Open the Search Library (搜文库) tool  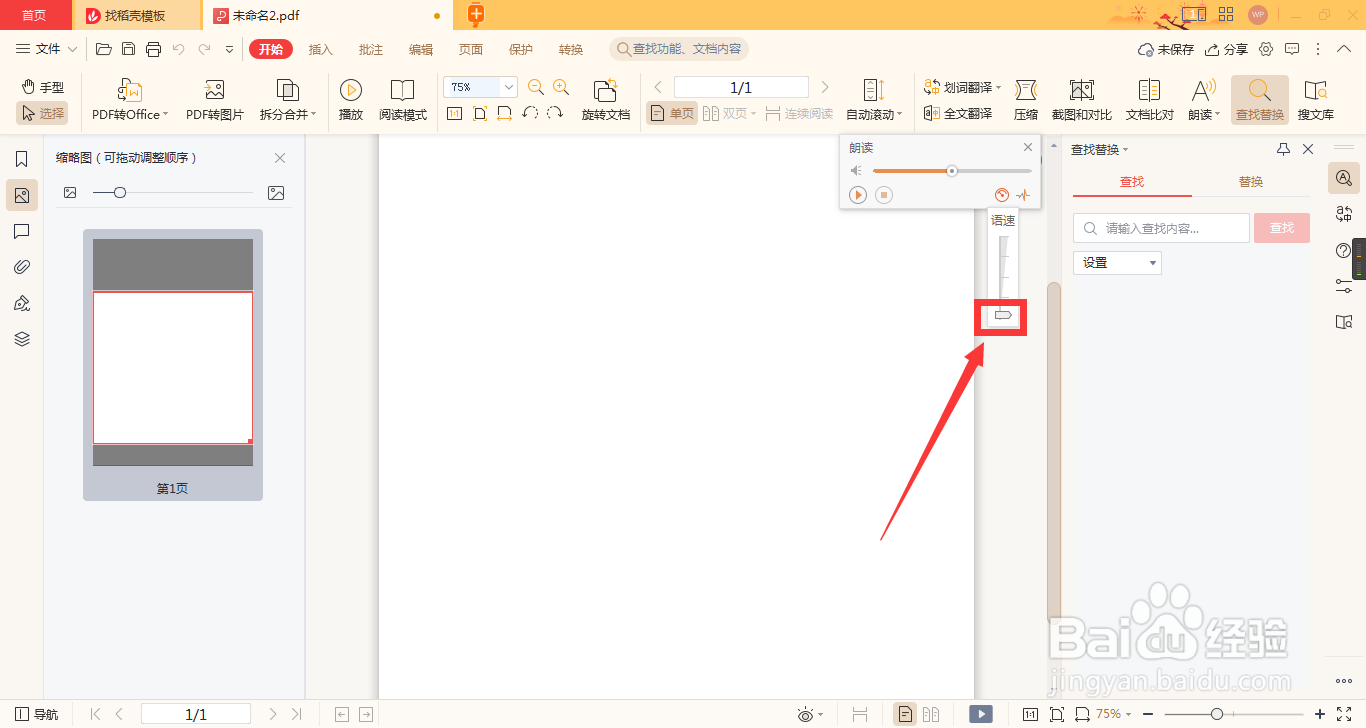coord(1316,100)
